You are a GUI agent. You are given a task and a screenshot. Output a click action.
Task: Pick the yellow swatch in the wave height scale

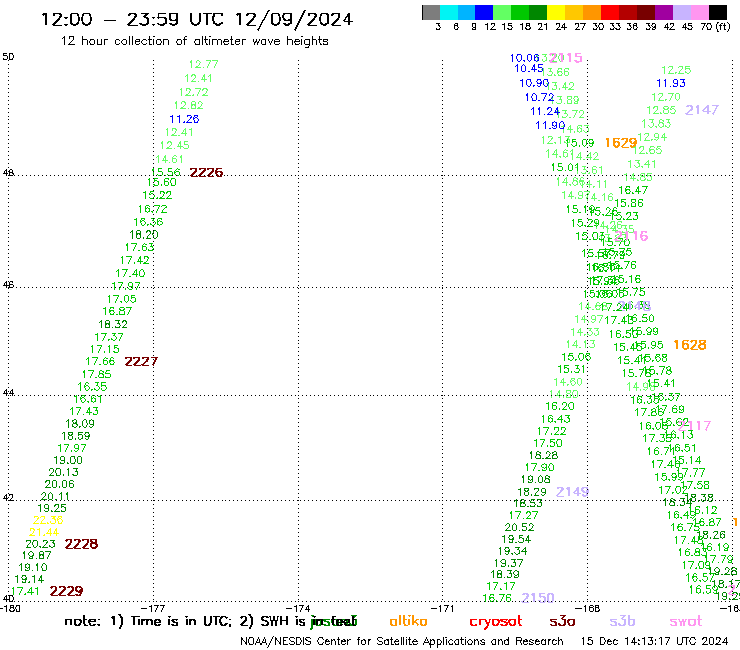[556, 12]
